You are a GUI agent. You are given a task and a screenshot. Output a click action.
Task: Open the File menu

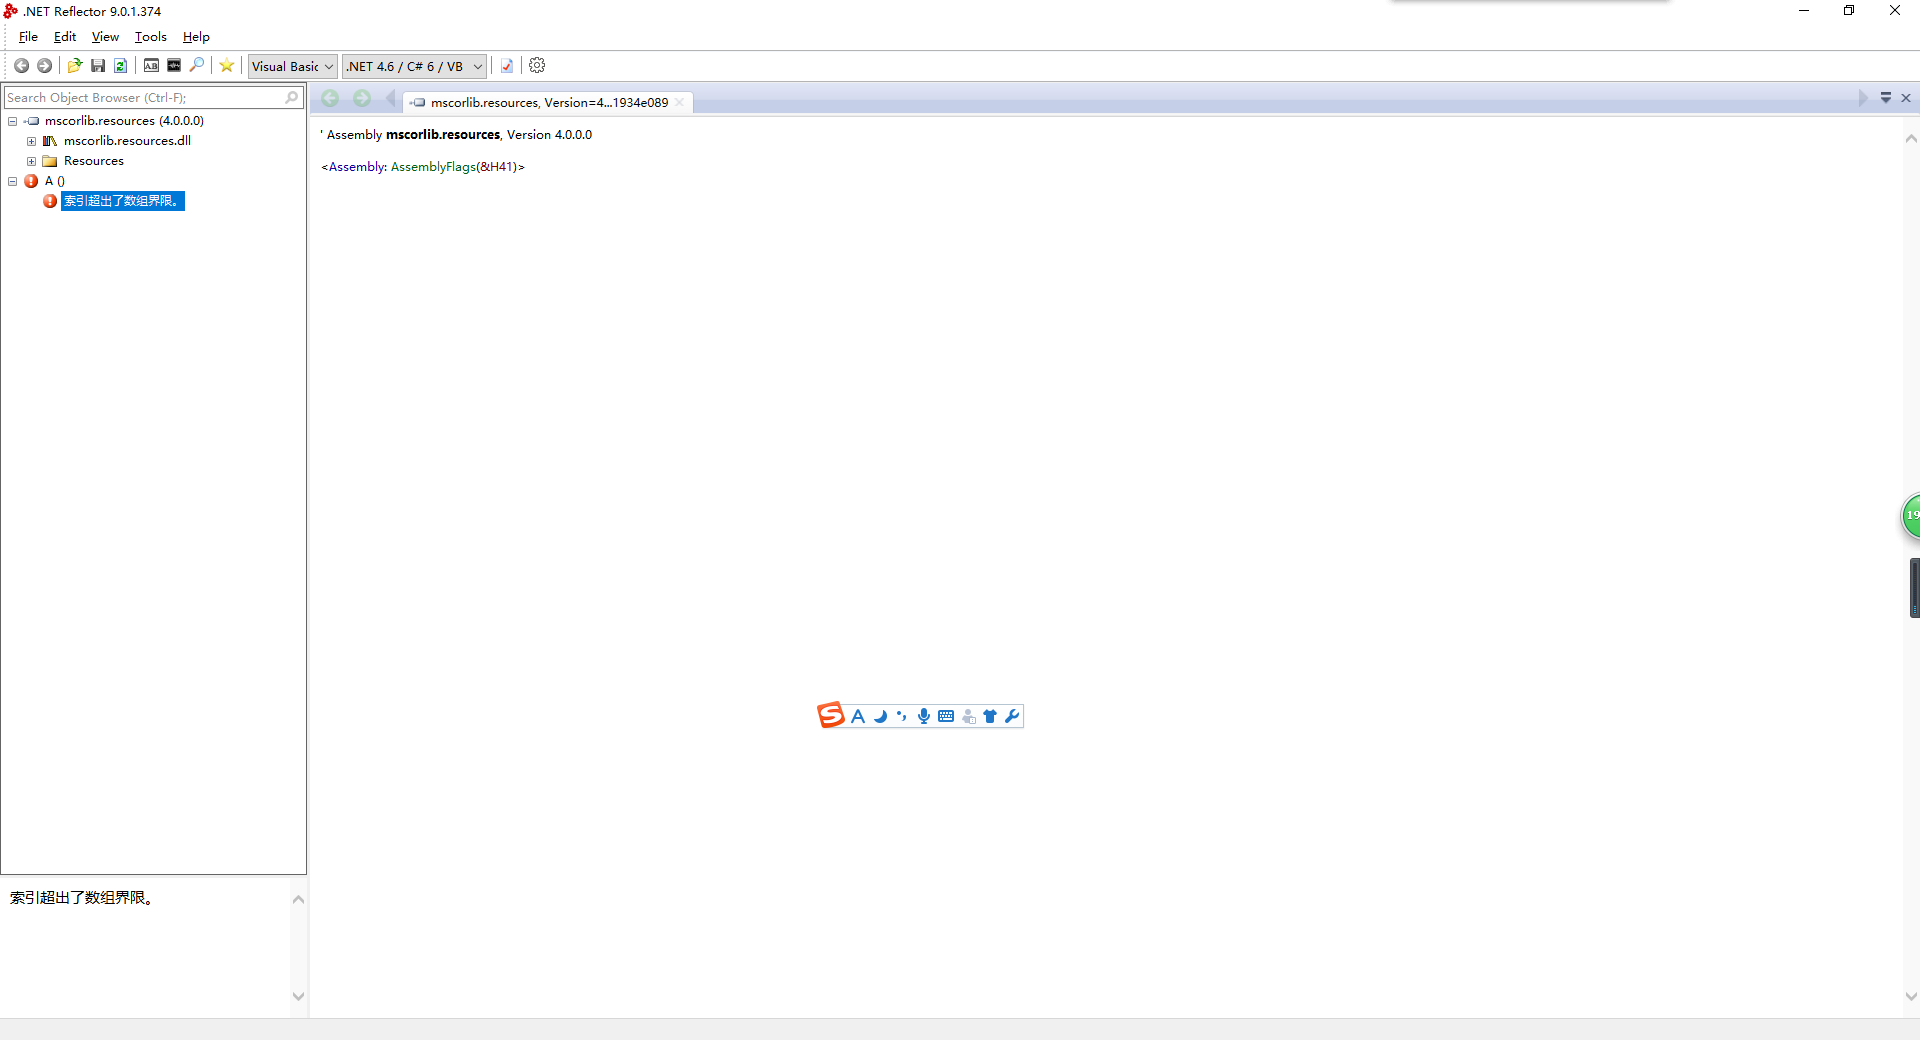point(28,37)
